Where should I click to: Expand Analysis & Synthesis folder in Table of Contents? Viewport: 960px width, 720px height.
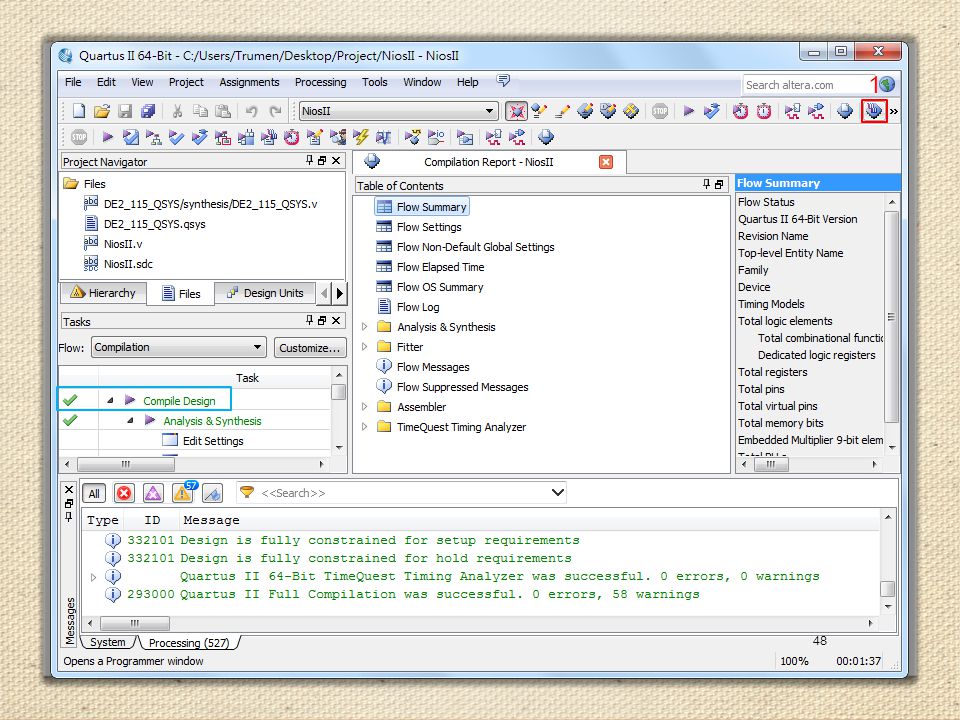[x=365, y=327]
